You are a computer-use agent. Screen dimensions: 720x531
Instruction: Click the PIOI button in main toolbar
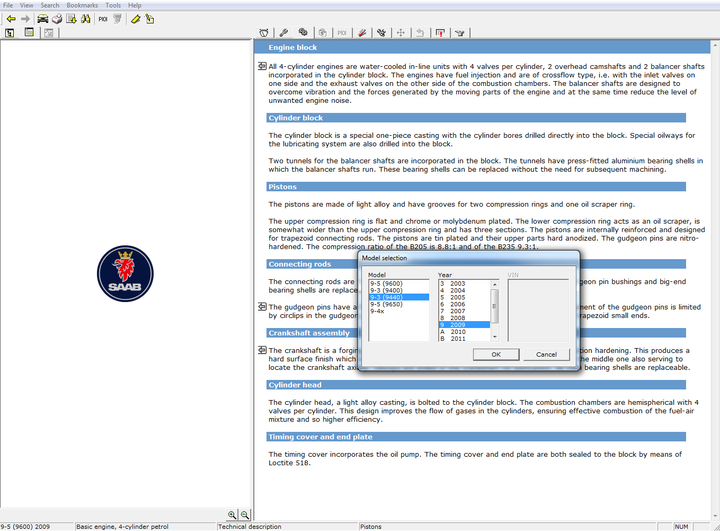pos(103,19)
